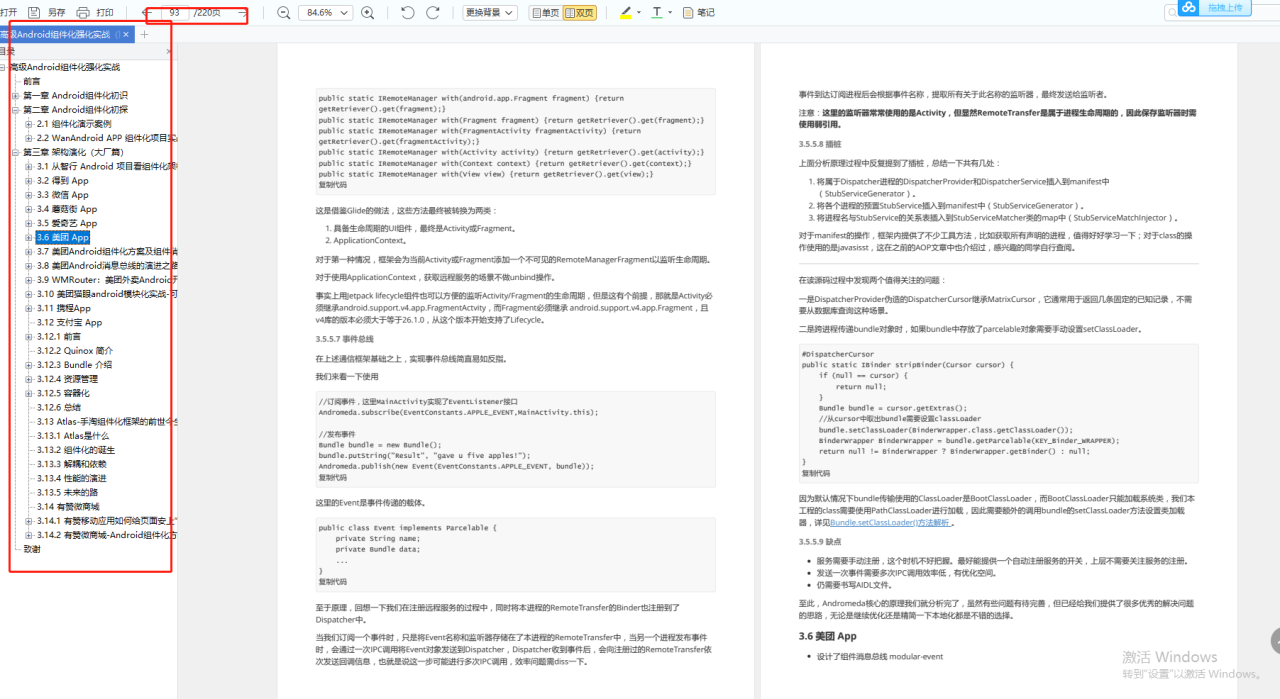This screenshot has width=1280, height=699.
Task: Click the 打印 printer icon
Action: pos(83,12)
